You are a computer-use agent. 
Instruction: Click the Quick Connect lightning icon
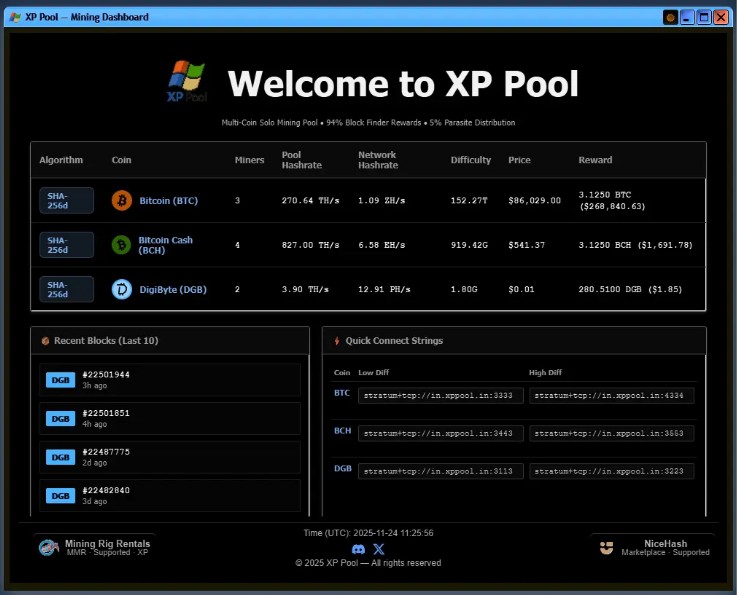point(337,341)
